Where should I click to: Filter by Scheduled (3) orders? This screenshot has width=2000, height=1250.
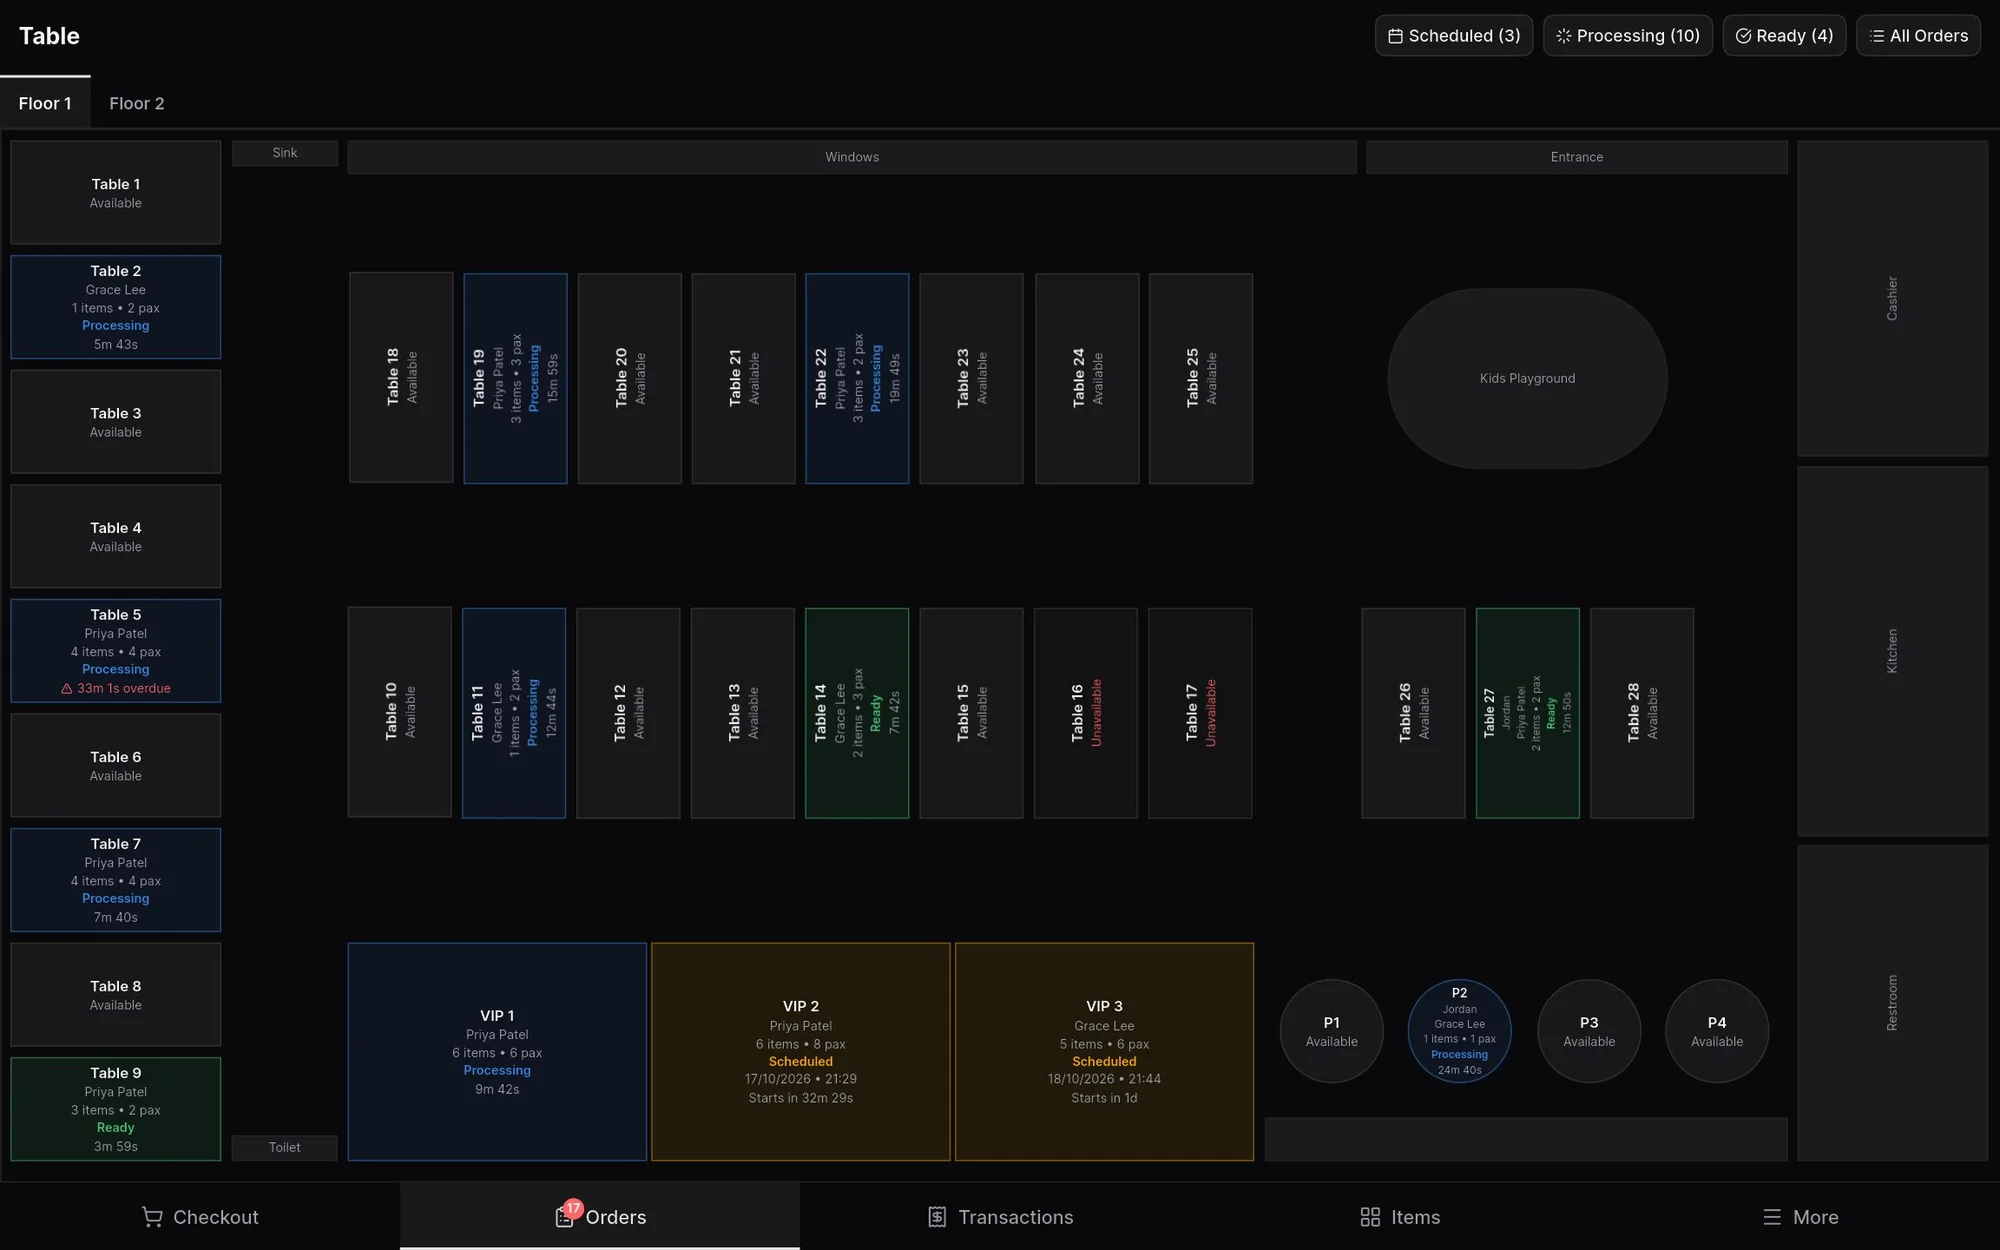(1454, 36)
